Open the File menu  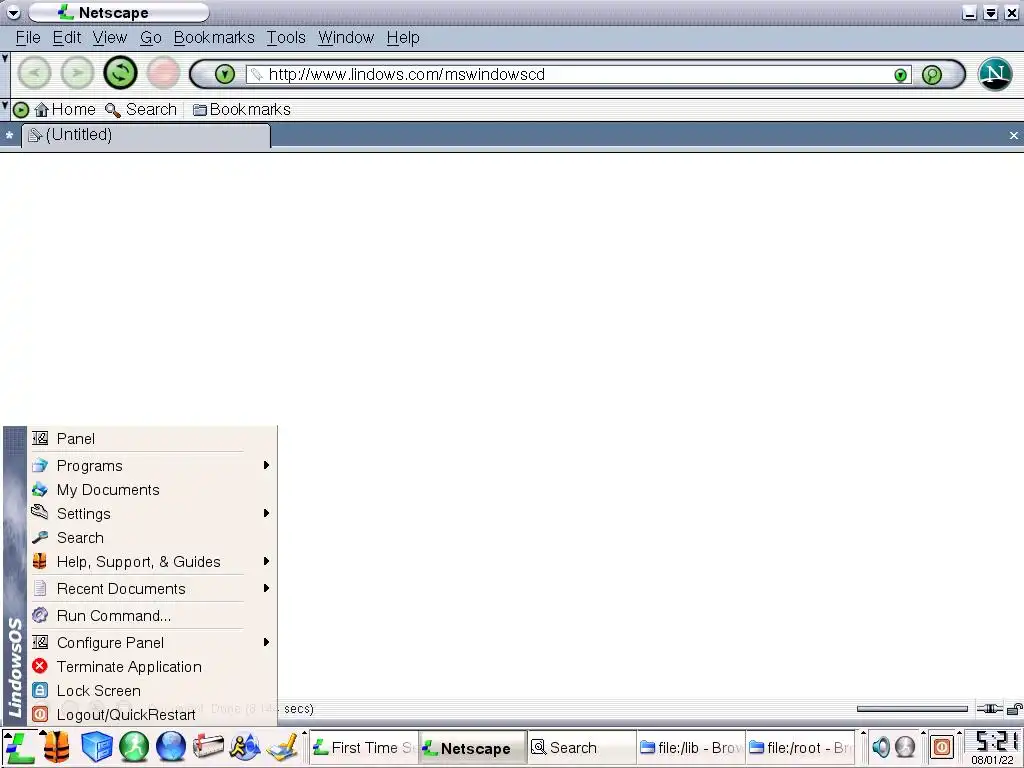tap(28, 38)
